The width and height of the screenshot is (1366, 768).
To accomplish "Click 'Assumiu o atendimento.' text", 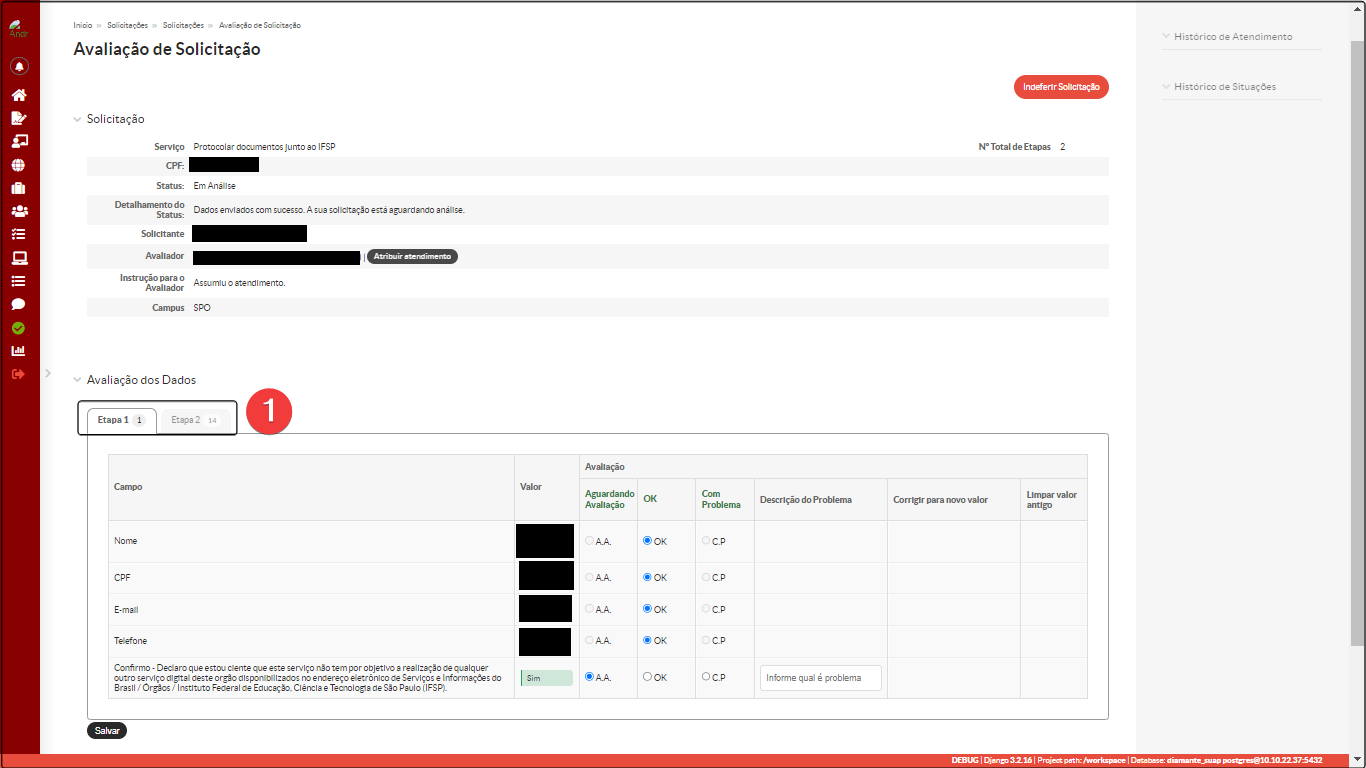I will click(x=239, y=283).
